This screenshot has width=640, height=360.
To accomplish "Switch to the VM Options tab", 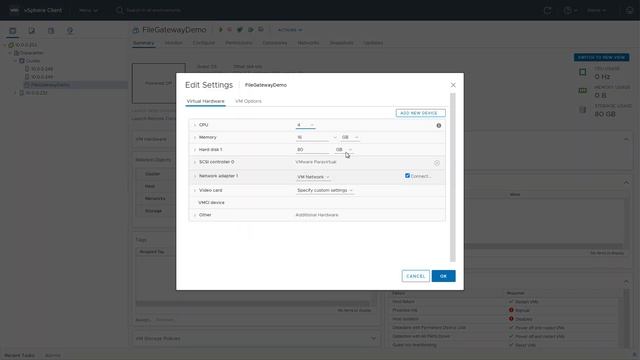I will point(248,101).
